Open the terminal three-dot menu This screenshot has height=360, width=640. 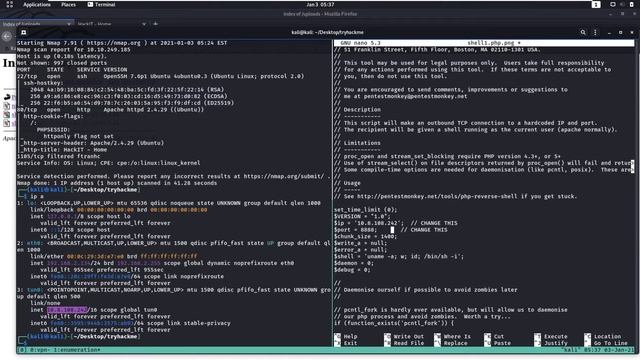pos(595,32)
